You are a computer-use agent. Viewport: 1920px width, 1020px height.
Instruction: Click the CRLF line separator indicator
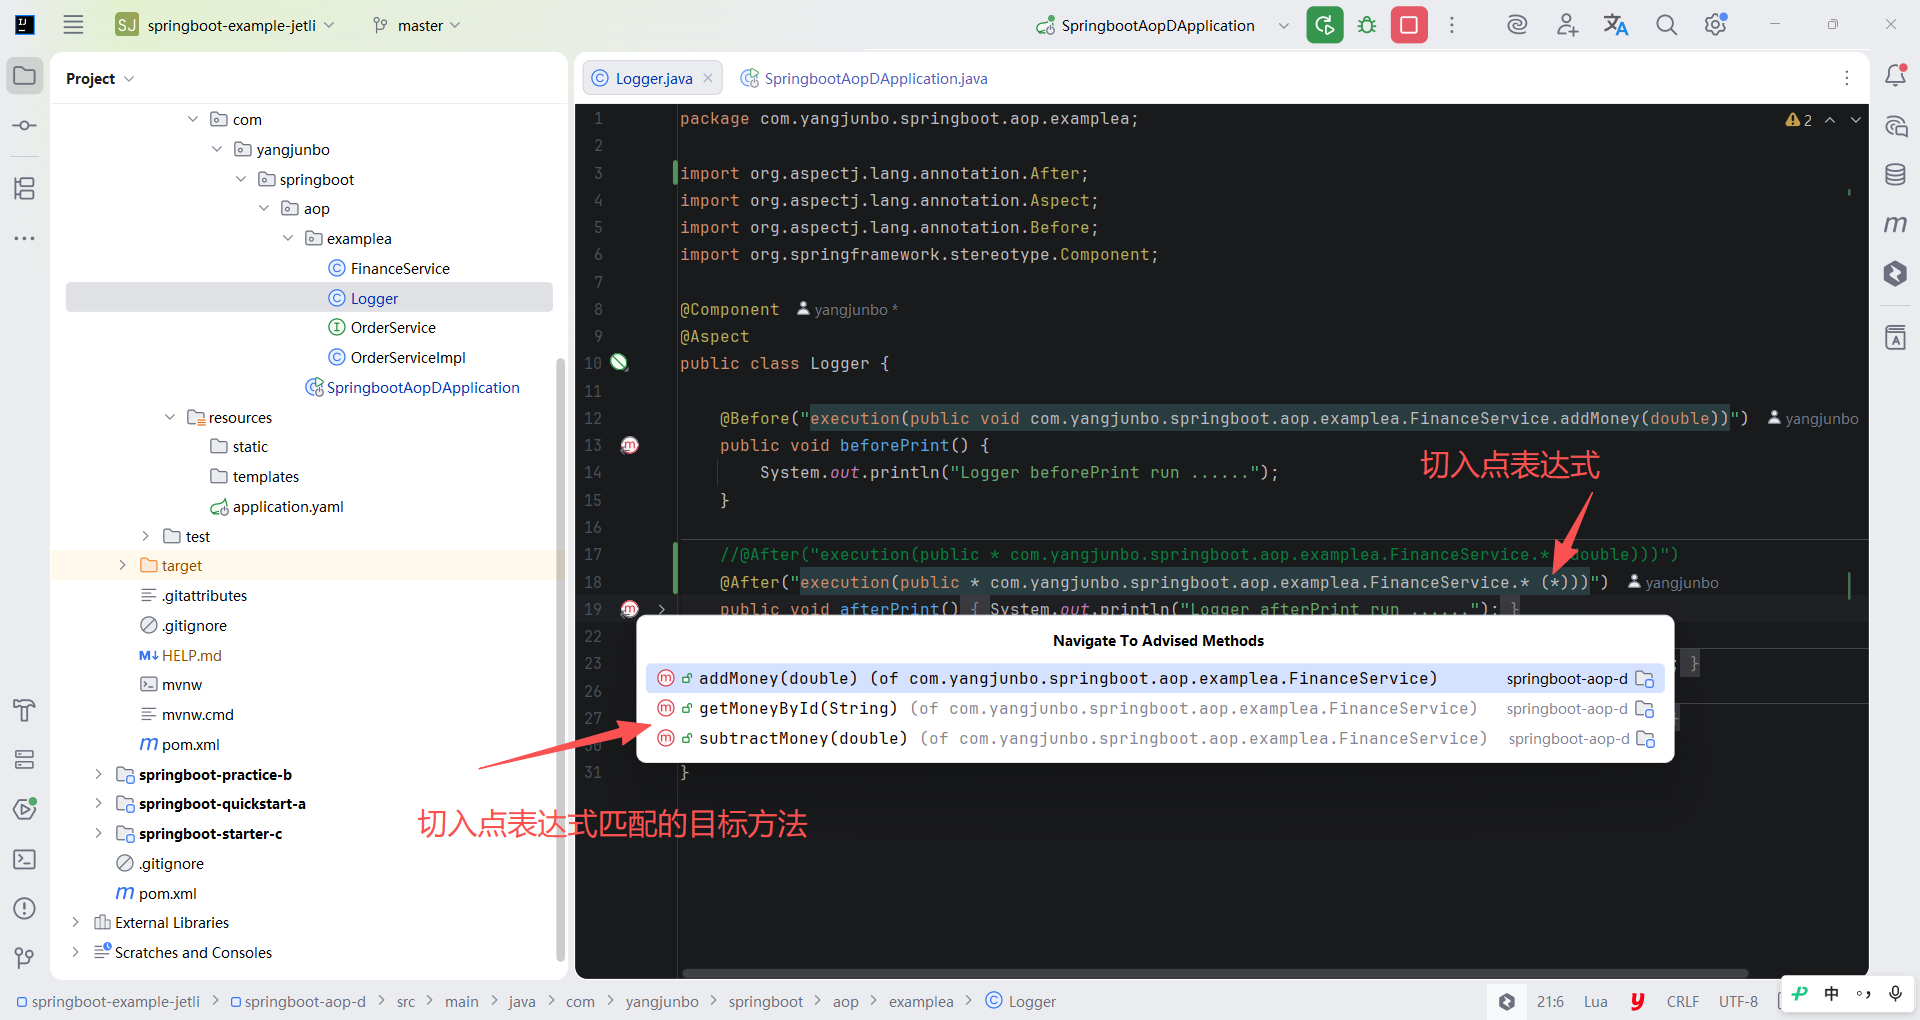click(1683, 1001)
